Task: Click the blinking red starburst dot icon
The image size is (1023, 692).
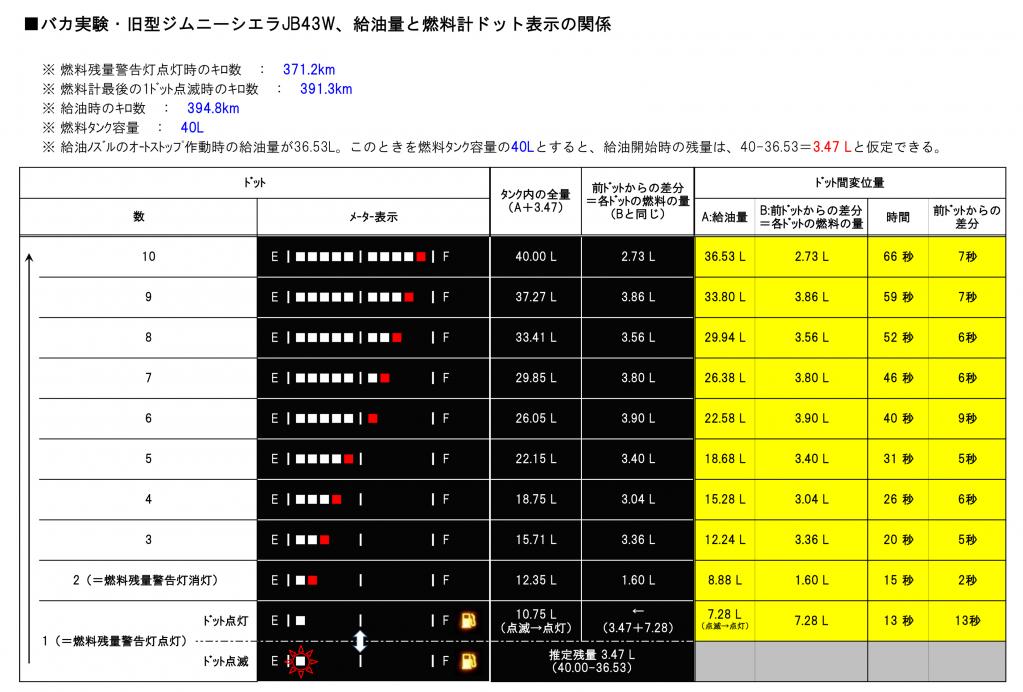Action: pos(301,661)
